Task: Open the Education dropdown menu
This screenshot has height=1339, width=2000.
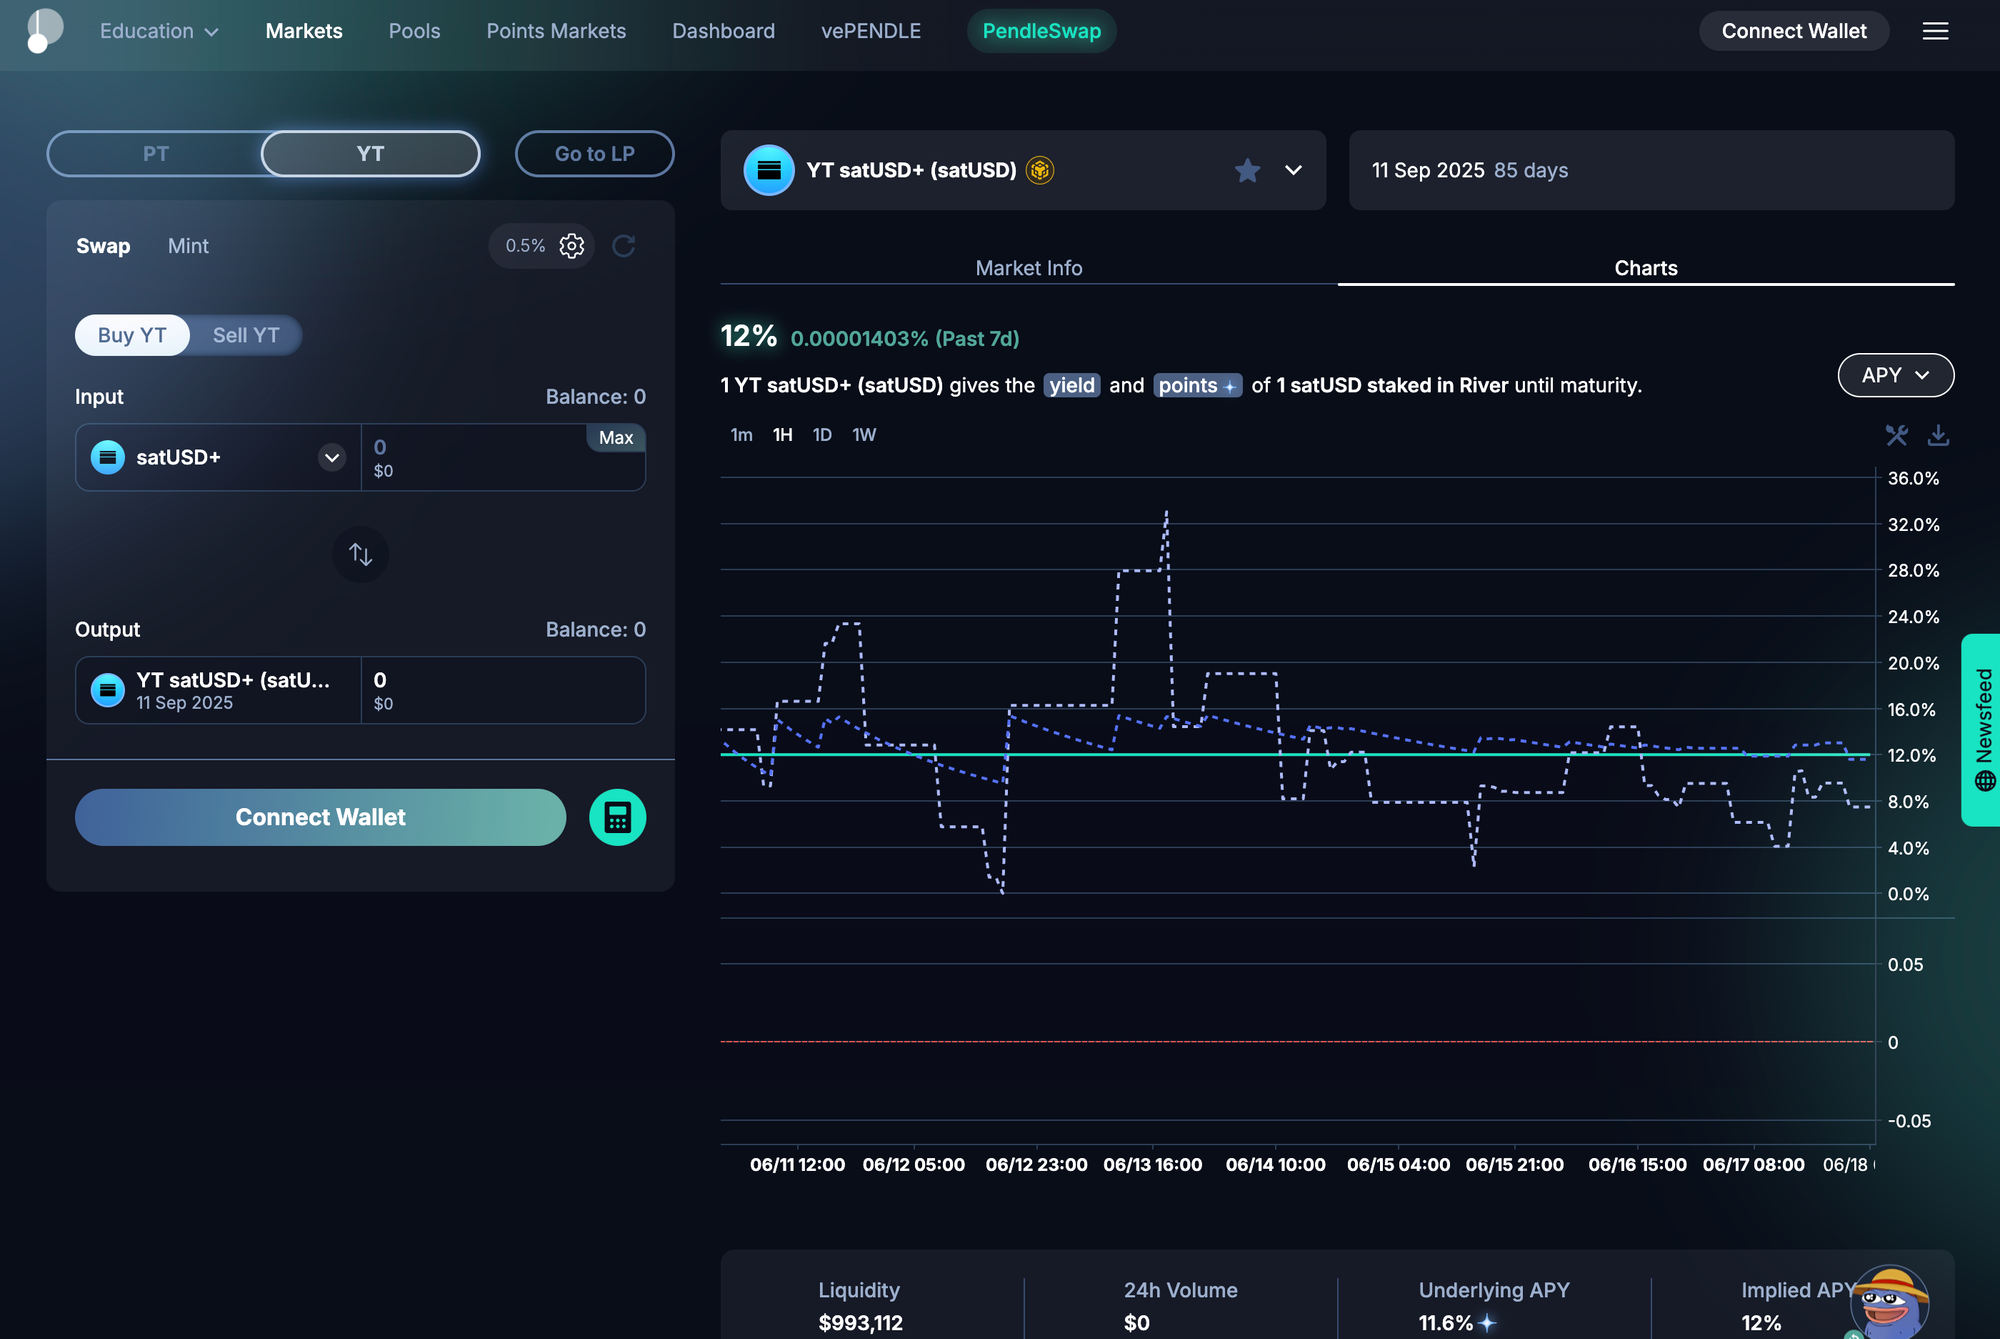Action: (x=159, y=31)
